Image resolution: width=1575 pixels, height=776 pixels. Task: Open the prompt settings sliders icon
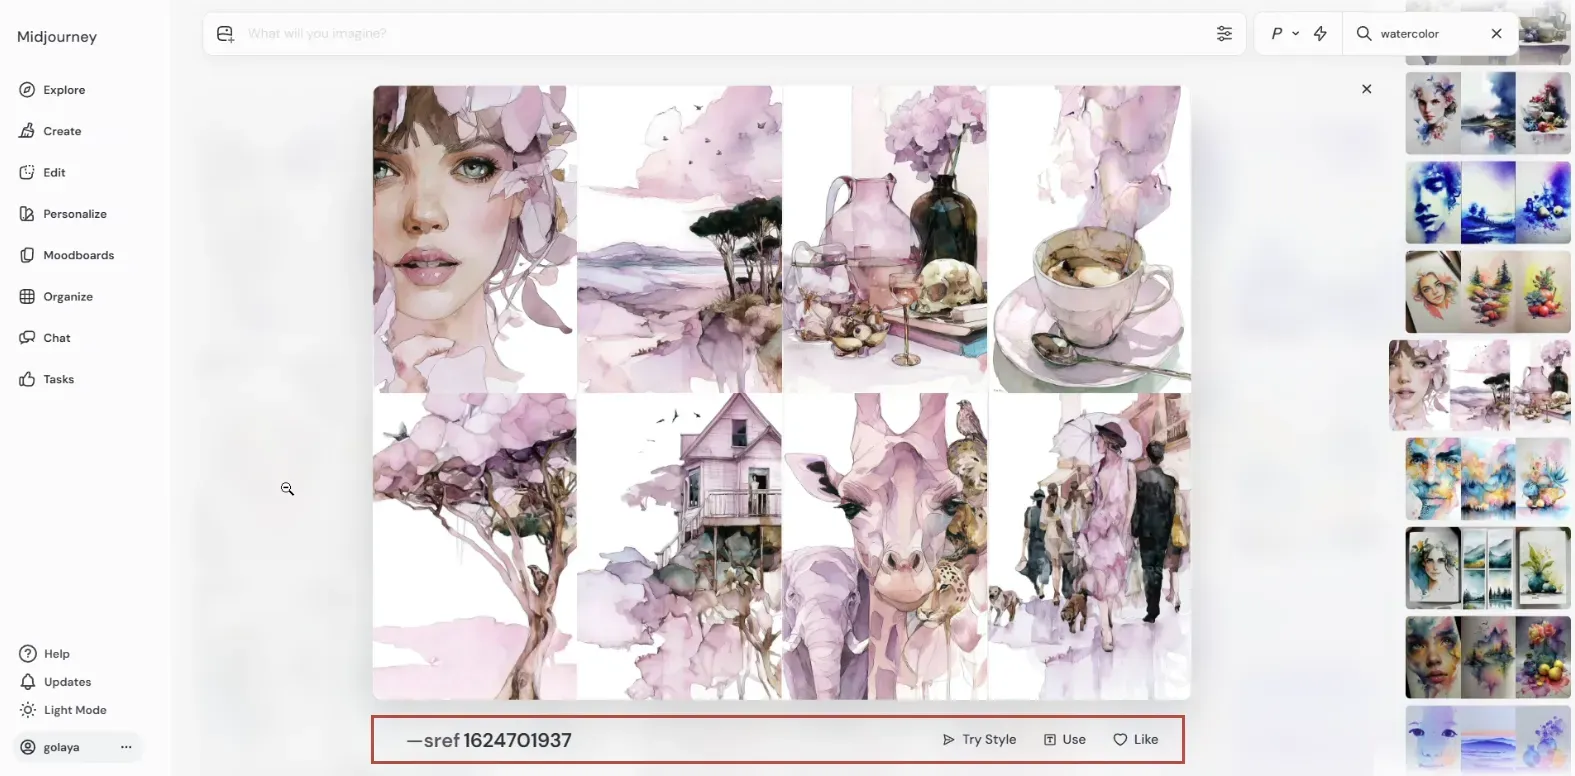(1224, 34)
